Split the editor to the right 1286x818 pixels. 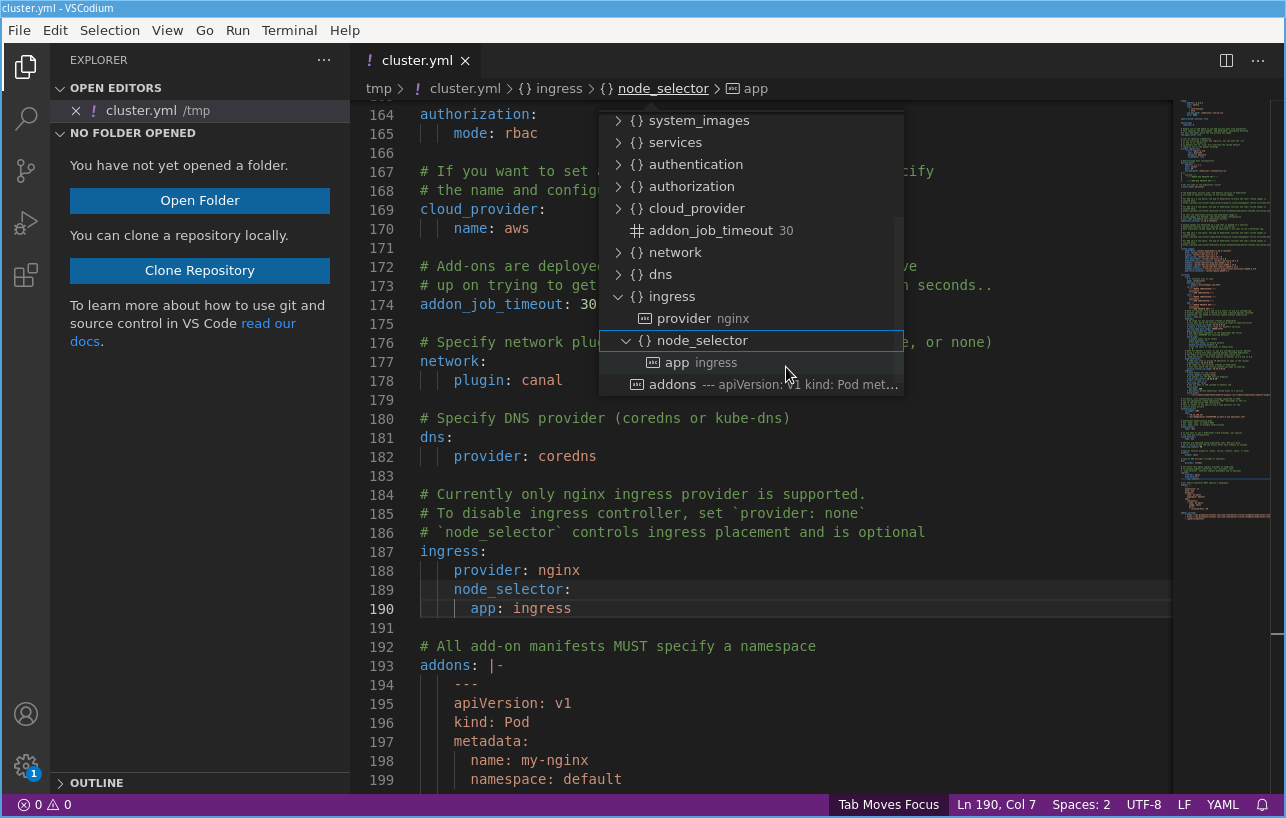point(1226,60)
